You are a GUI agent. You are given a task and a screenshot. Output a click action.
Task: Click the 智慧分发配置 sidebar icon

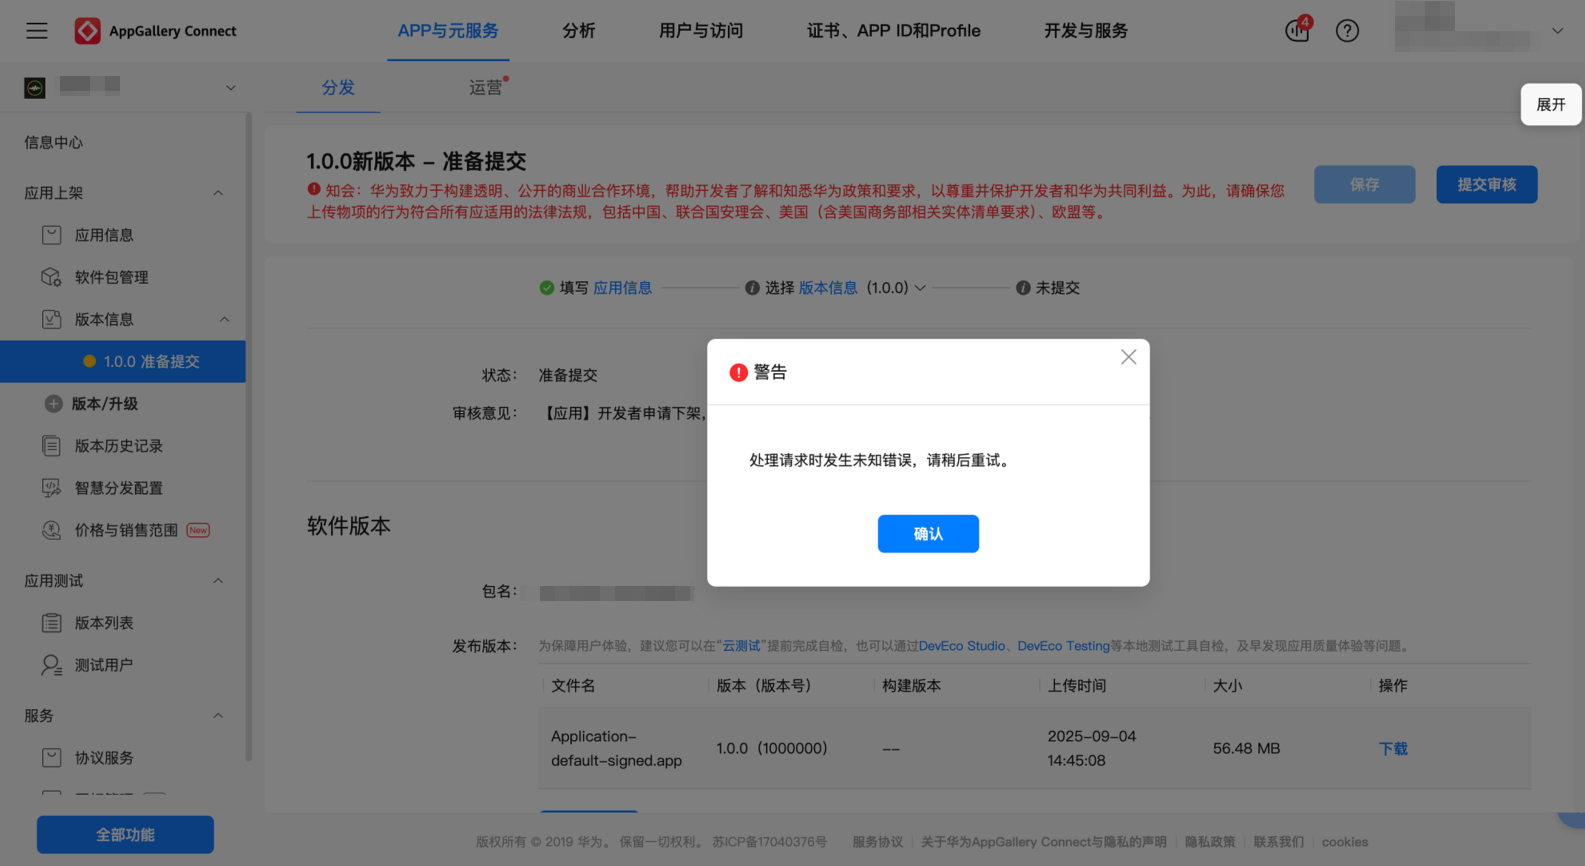point(52,488)
